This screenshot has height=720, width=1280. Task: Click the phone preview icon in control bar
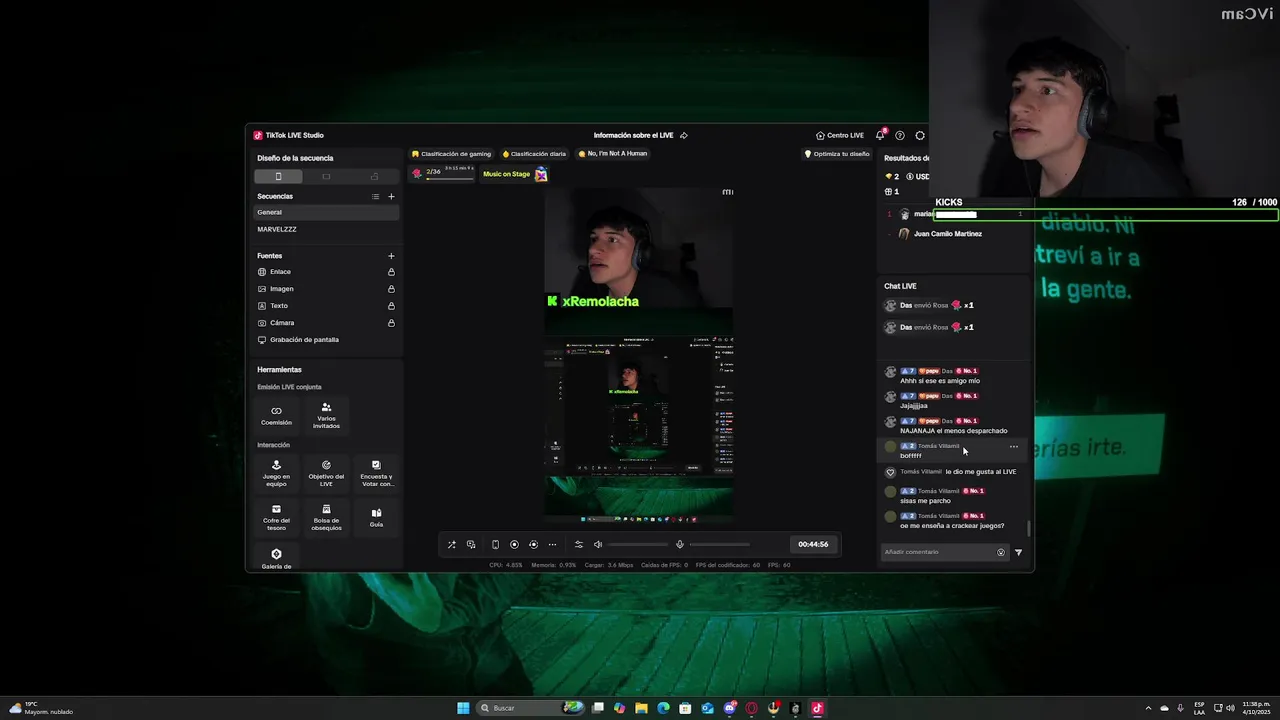pos(495,544)
